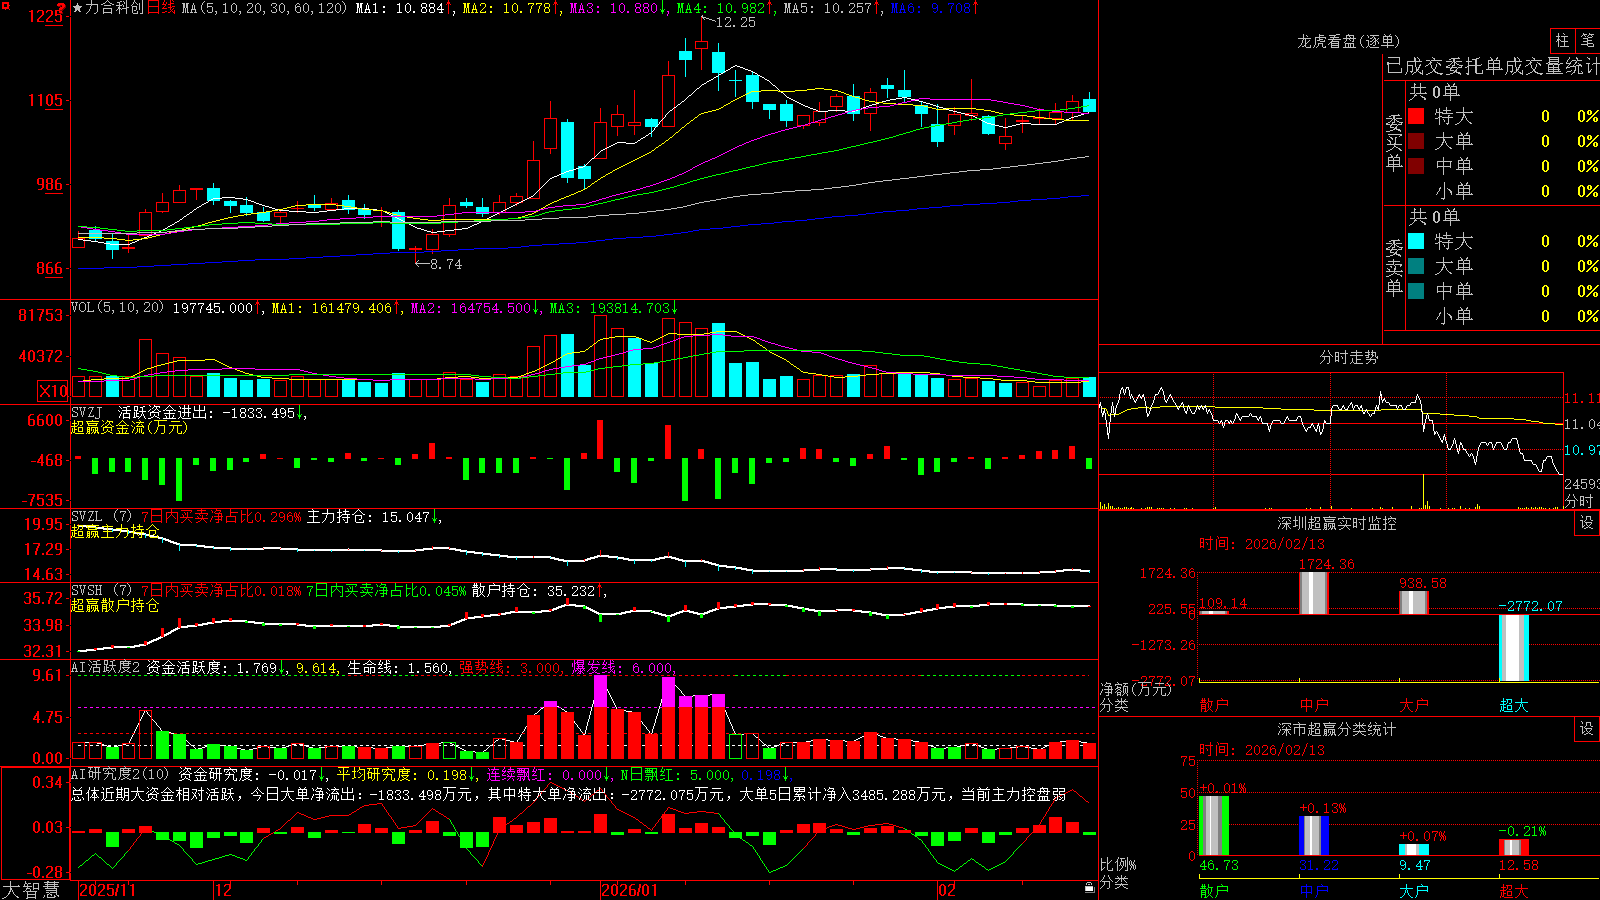Click the X10 volume scale box
This screenshot has height=900, width=1600.
coord(53,391)
